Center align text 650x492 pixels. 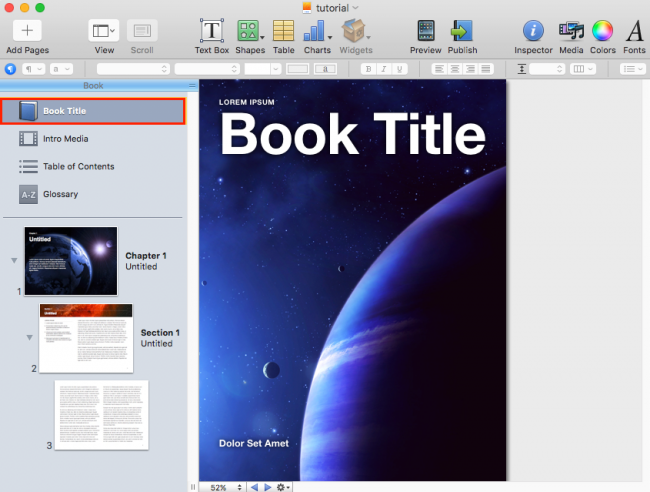click(x=455, y=69)
